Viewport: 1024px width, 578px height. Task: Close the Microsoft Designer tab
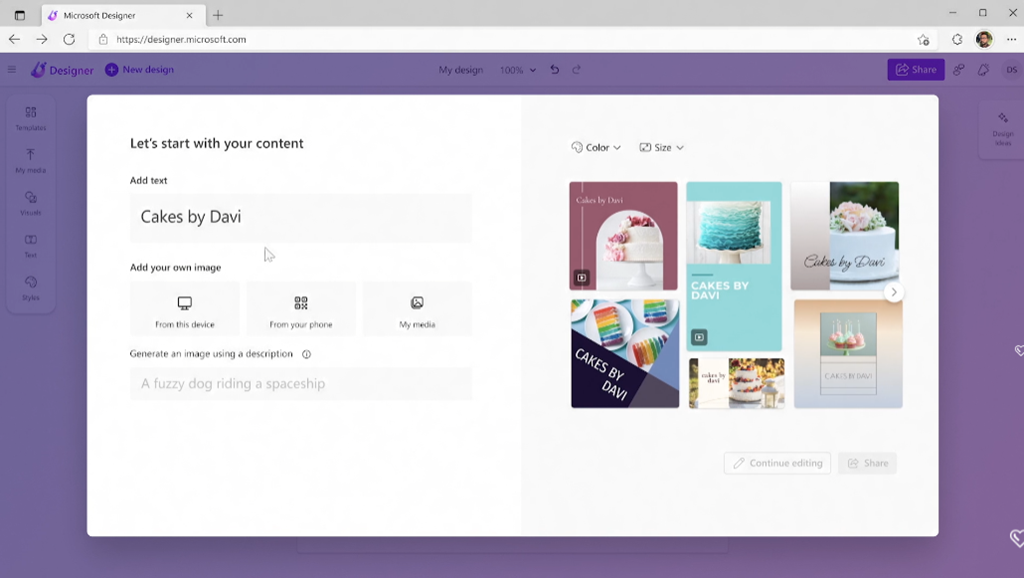189,15
